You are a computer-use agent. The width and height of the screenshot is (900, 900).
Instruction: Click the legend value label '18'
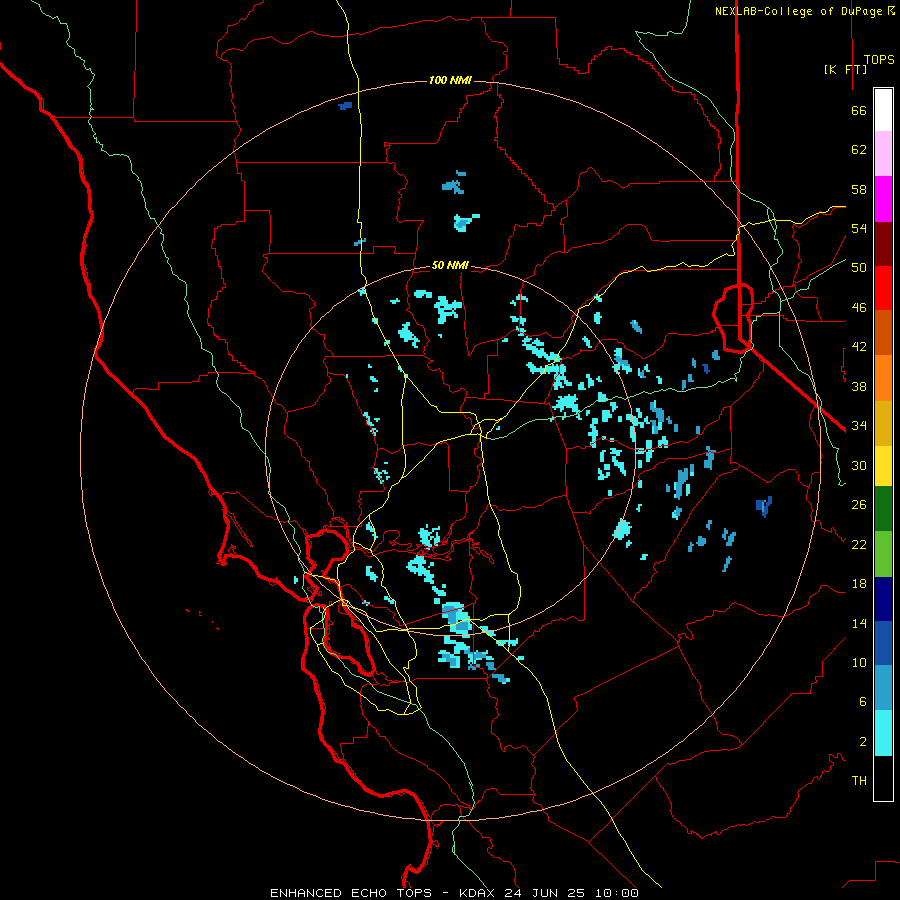point(859,584)
